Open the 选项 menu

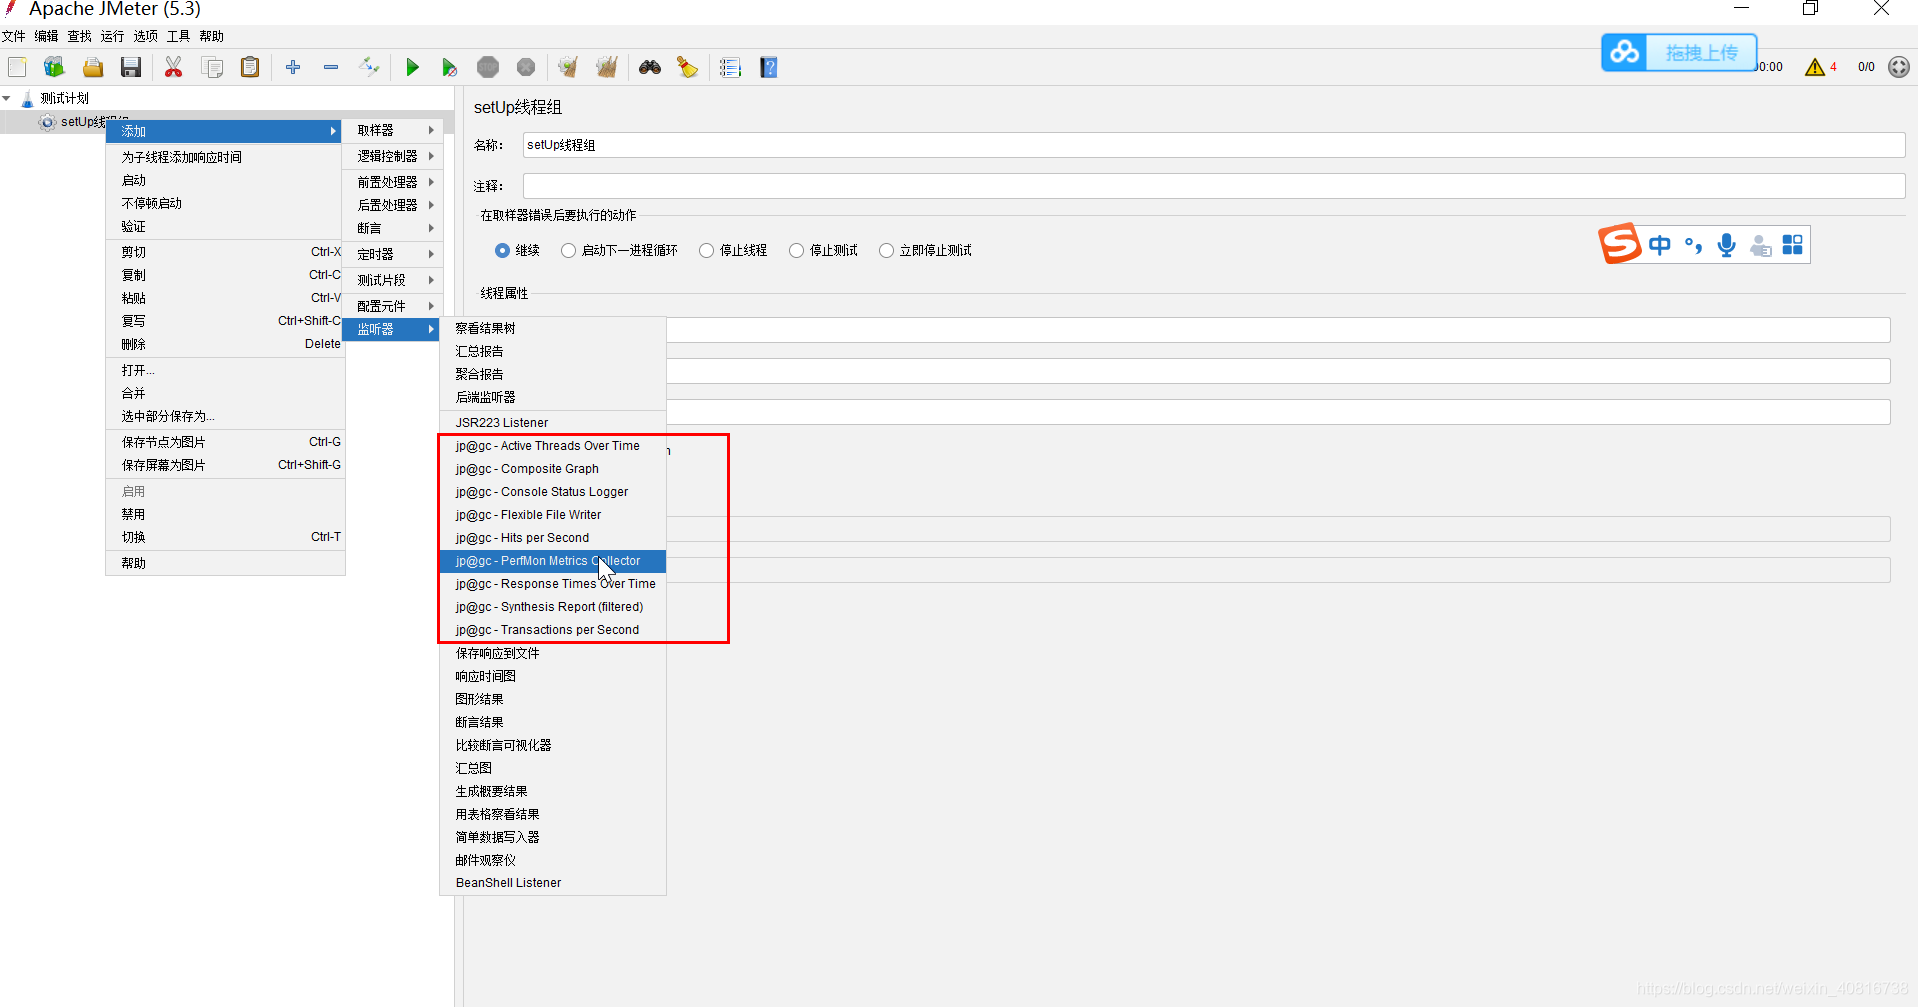[x=146, y=36]
